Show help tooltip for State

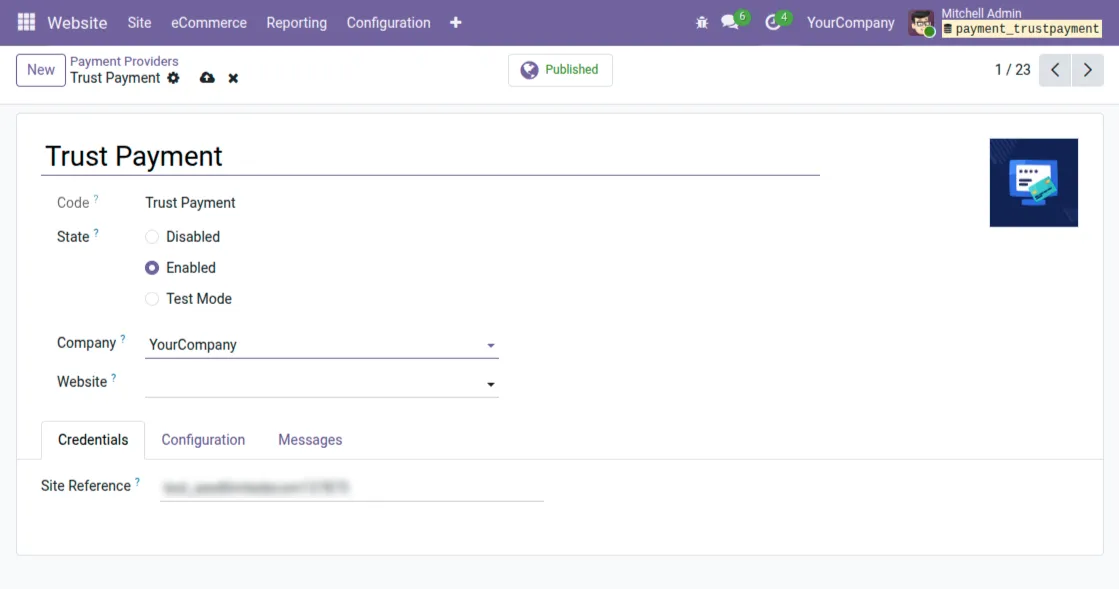(x=96, y=233)
